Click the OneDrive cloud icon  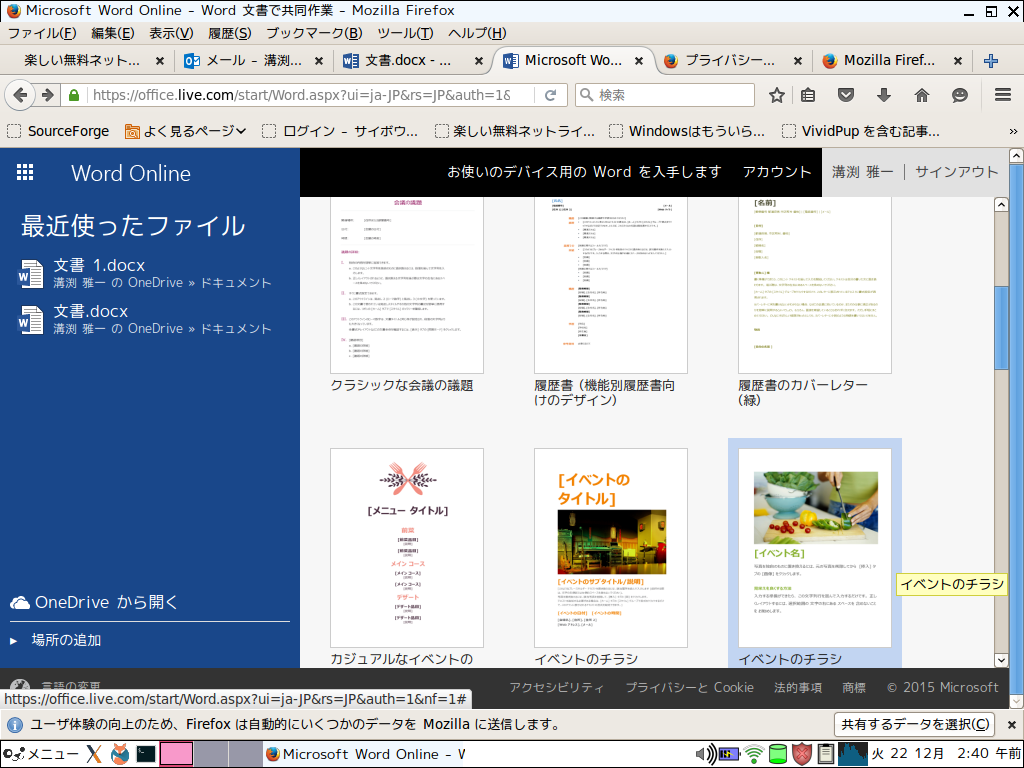(20, 602)
